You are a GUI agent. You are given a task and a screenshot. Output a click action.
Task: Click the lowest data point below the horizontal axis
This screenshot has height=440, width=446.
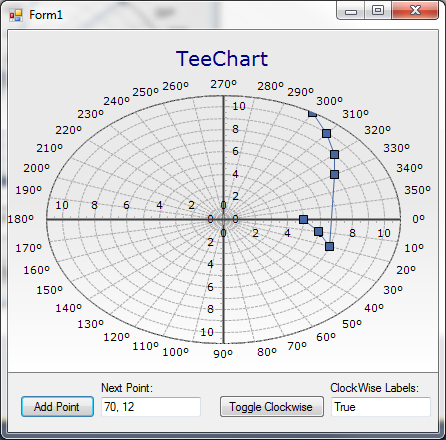(329, 246)
